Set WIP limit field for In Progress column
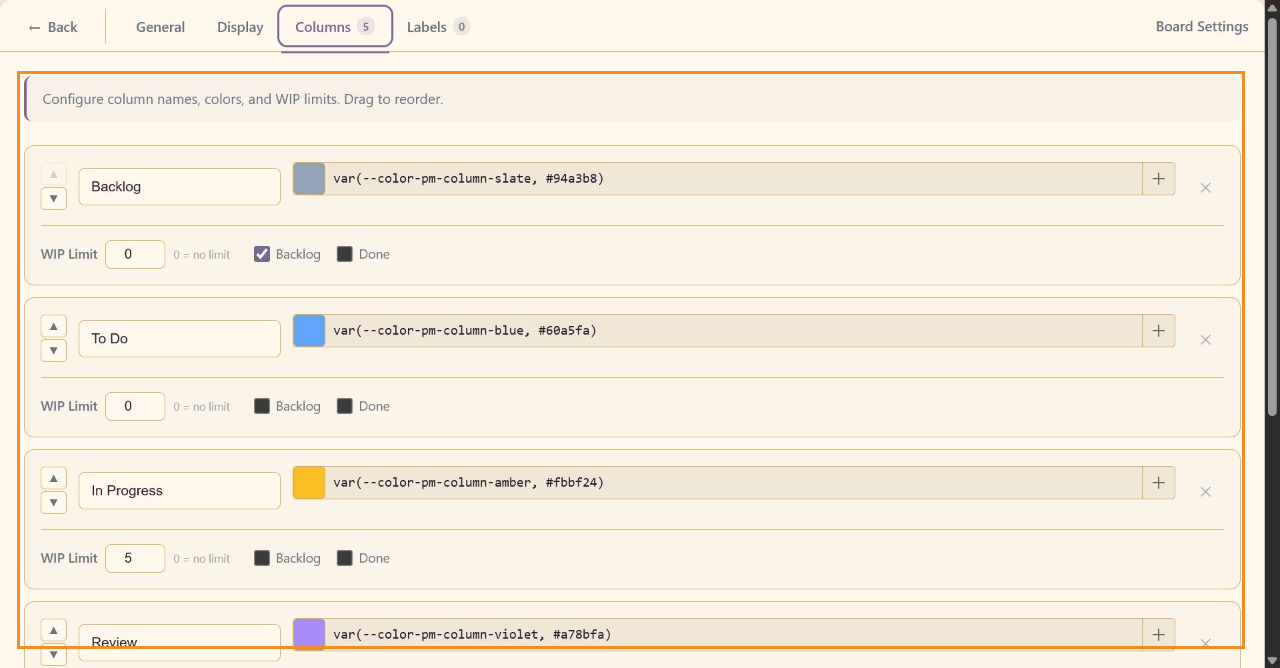Image resolution: width=1280 pixels, height=668 pixels. (135, 558)
